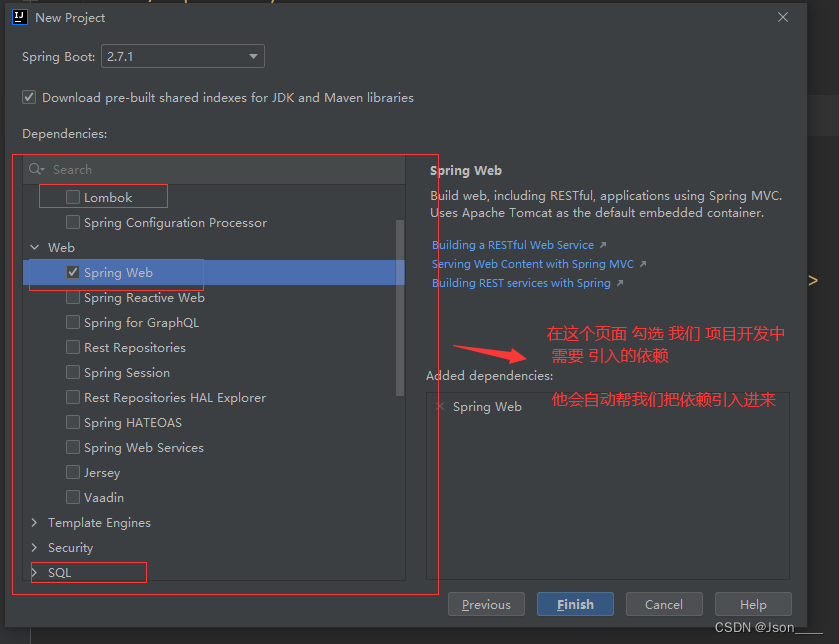
Task: Expand the Template Engines section
Action: point(33,522)
